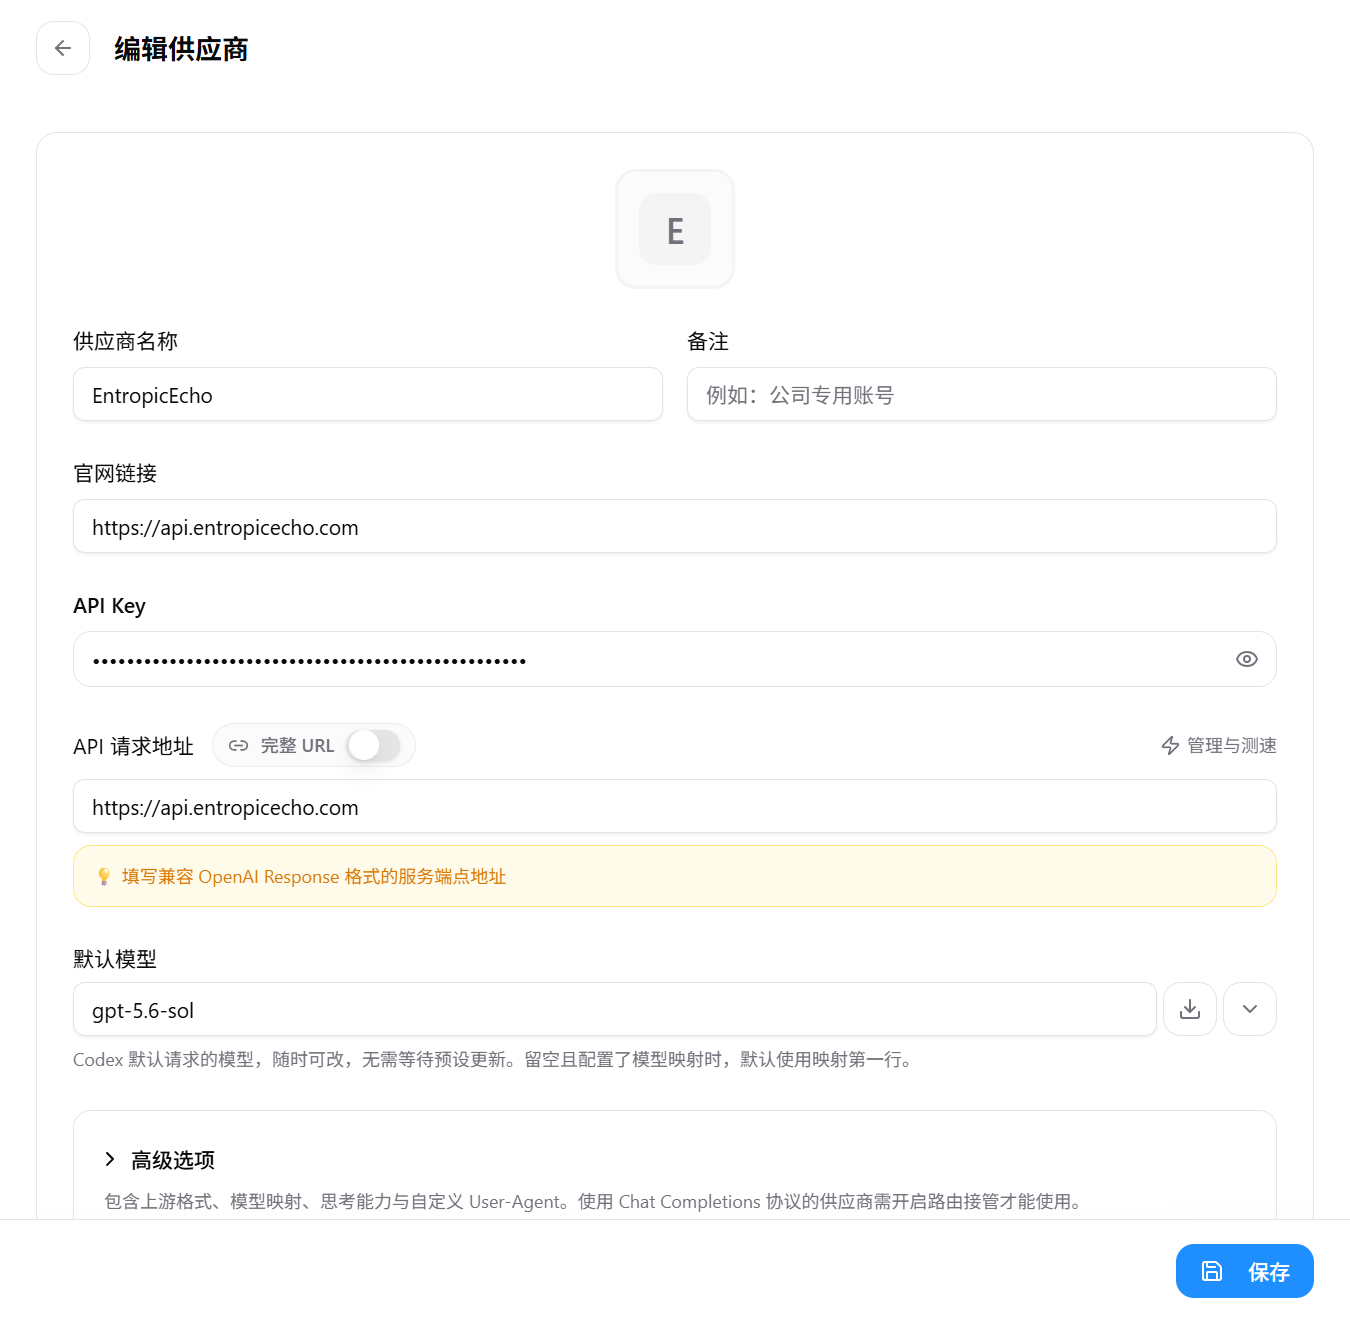
Task: Click the 默认模型 label
Action: (115, 959)
